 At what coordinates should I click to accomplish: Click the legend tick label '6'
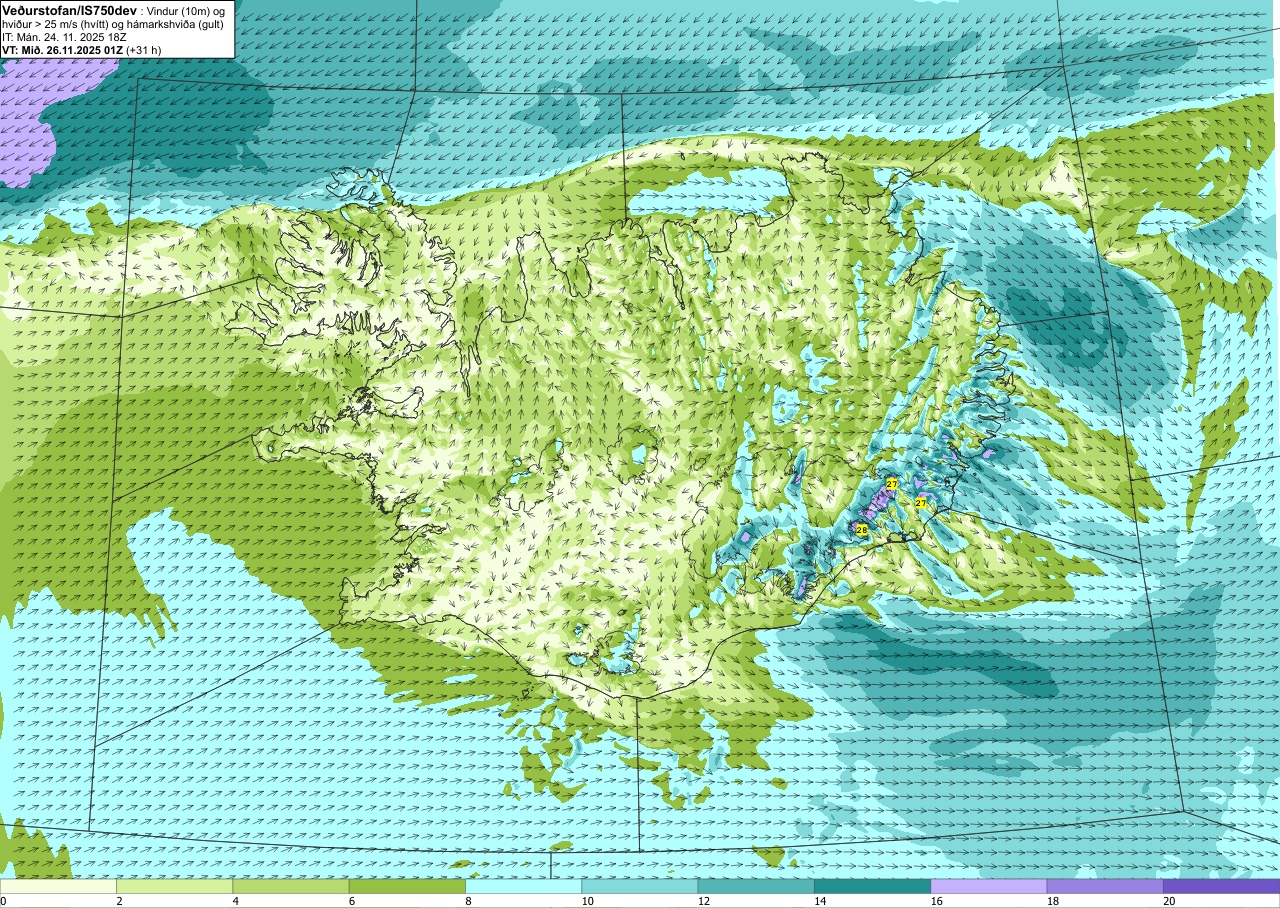tap(352, 901)
